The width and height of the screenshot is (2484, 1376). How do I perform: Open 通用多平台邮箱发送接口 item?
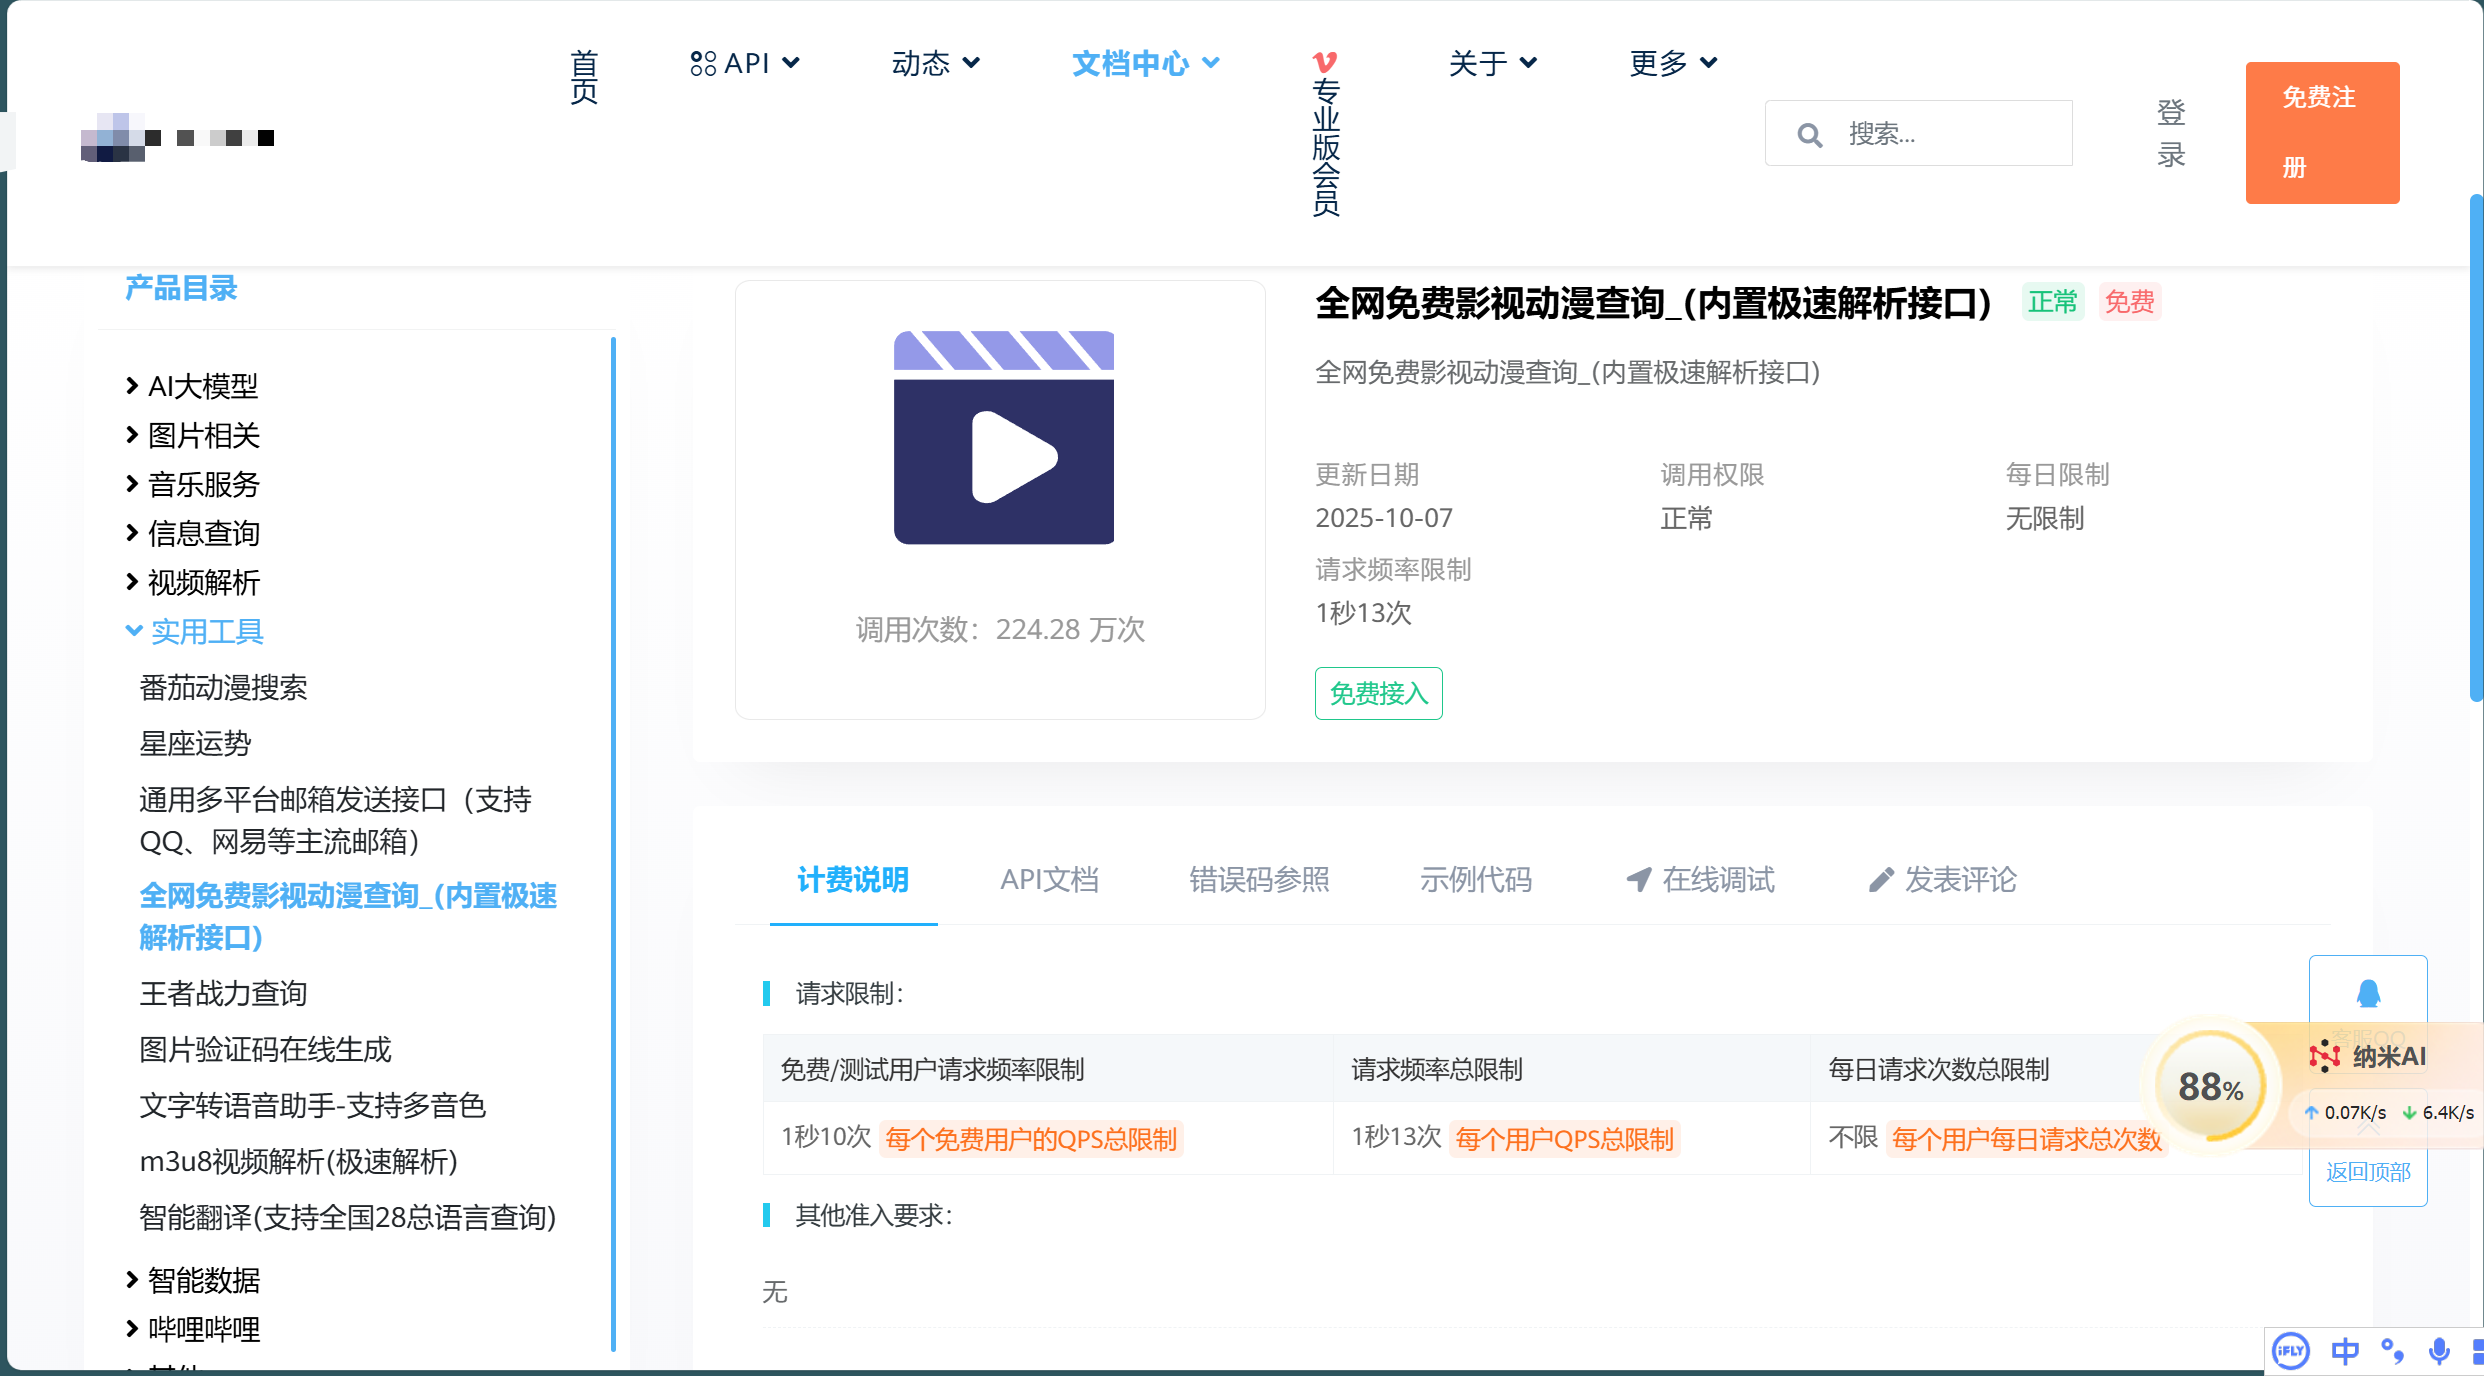[335, 821]
